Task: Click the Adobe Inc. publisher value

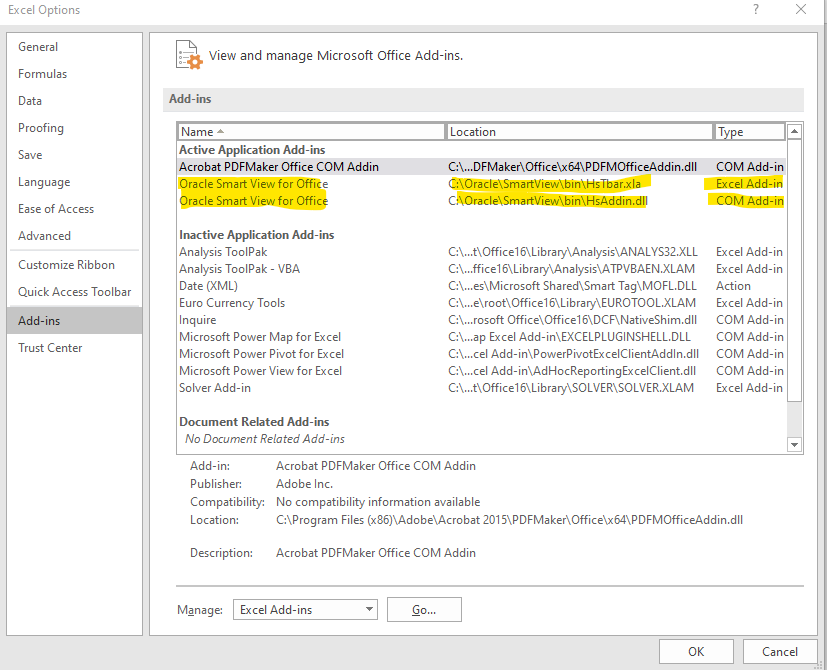Action: click(x=304, y=484)
